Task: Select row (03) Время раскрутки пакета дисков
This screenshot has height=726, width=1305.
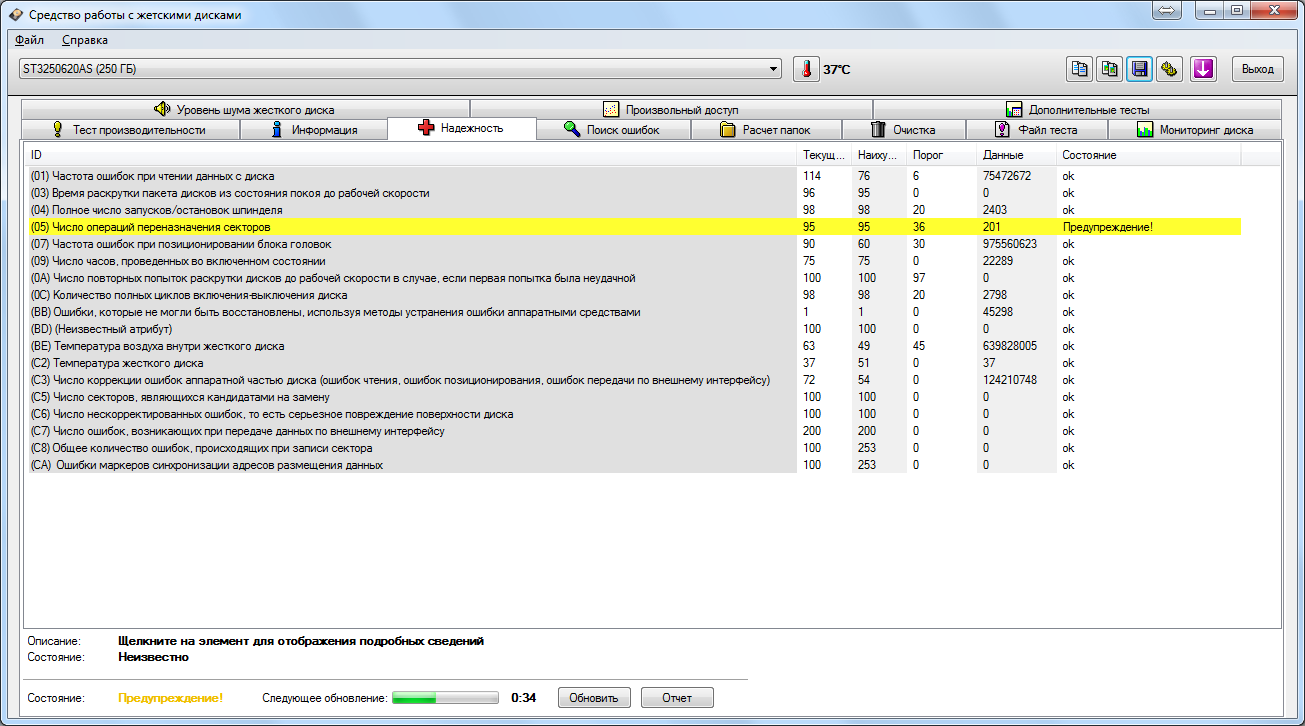Action: coord(633,193)
